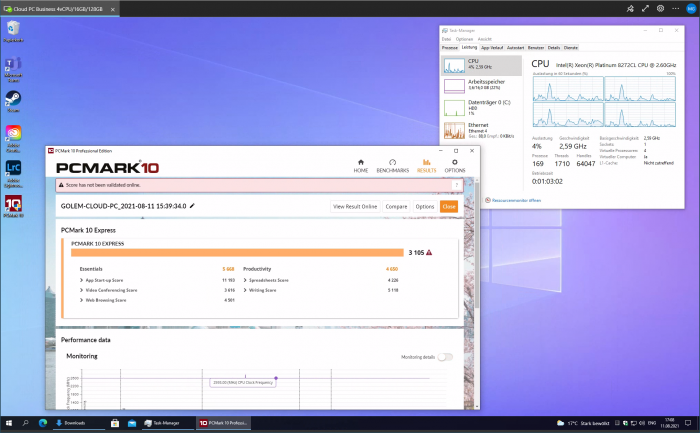Viewport: 700px width, 433px height.
Task: Select Ethernet in Task Manager sidebar
Action: click(x=481, y=130)
